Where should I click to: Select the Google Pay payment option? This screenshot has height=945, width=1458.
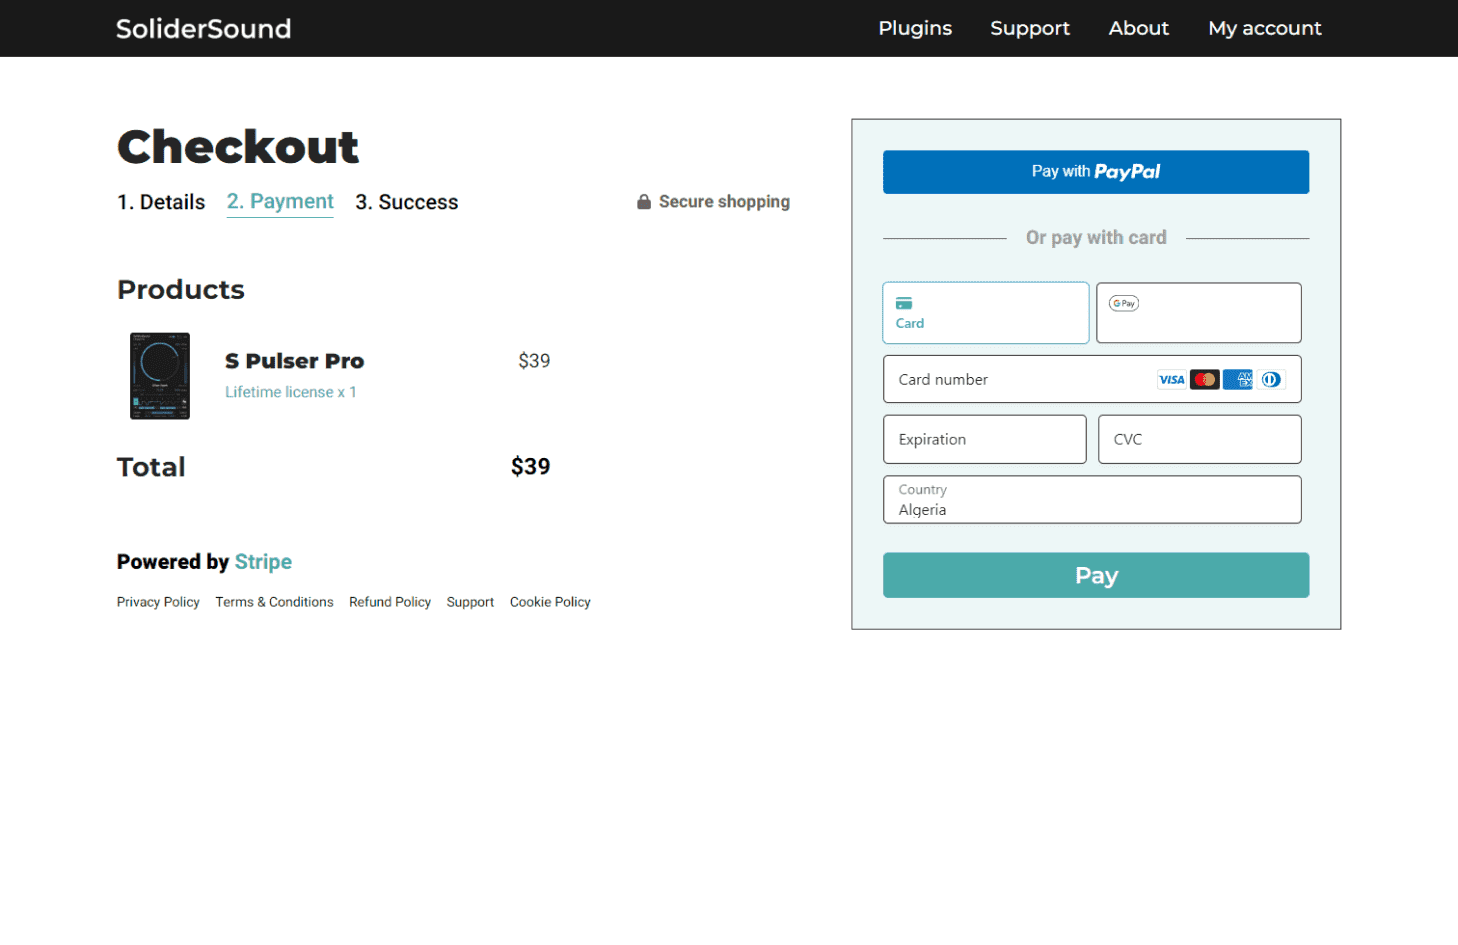pos(1198,313)
